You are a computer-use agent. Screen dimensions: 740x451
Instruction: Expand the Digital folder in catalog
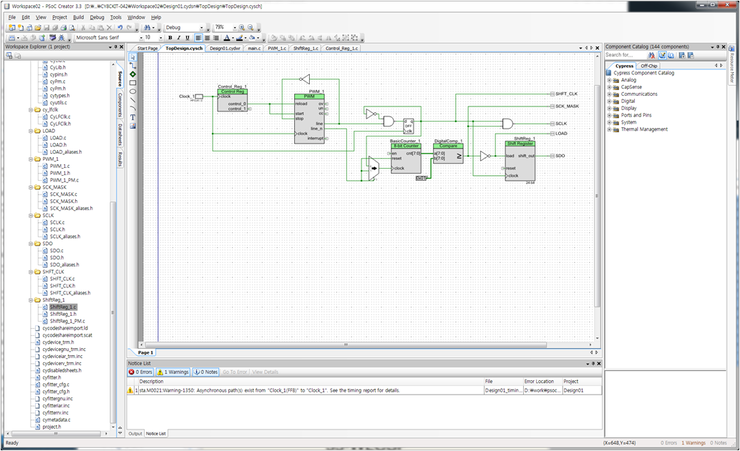609,101
